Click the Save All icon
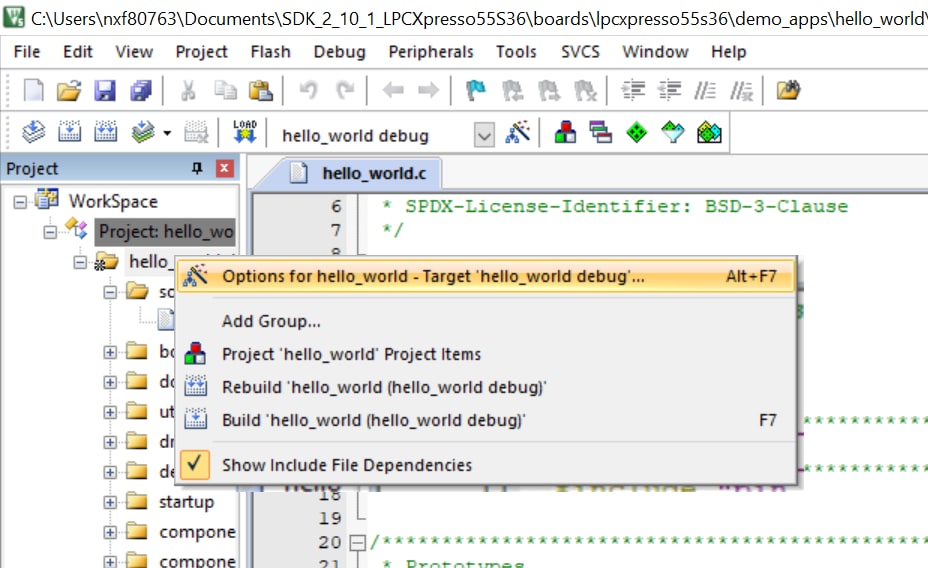The image size is (928, 568). [140, 91]
